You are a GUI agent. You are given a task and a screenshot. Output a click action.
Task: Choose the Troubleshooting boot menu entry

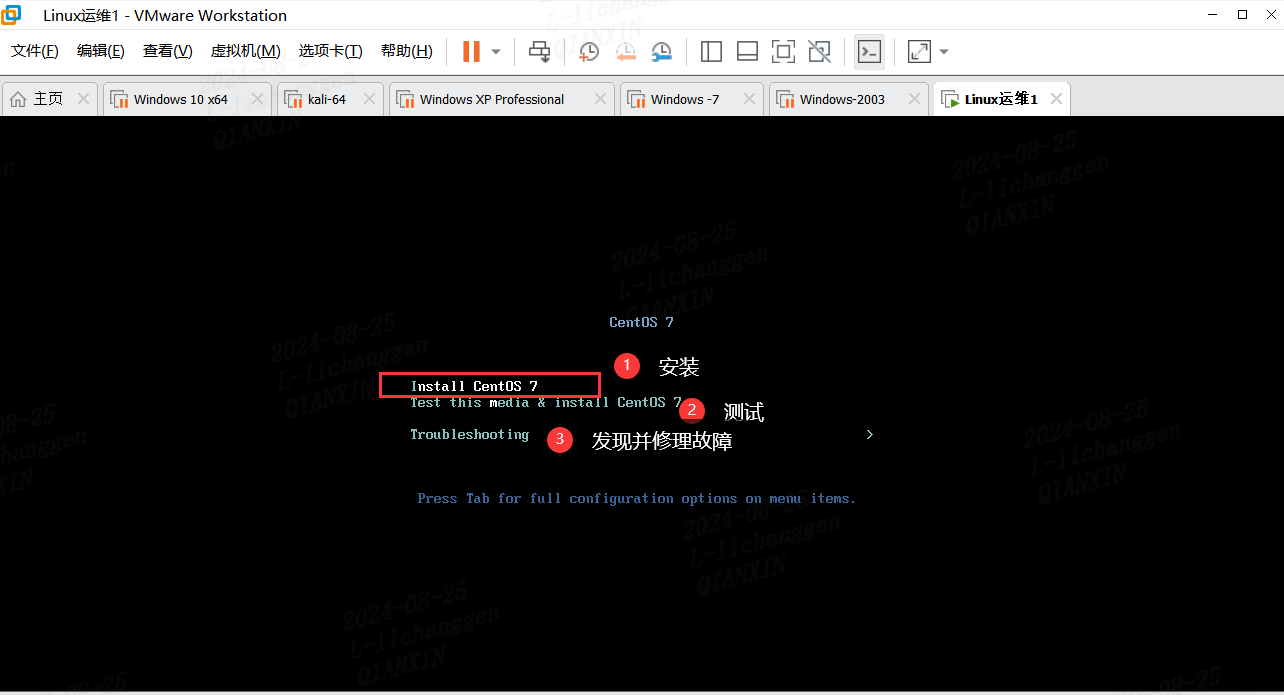click(x=469, y=435)
